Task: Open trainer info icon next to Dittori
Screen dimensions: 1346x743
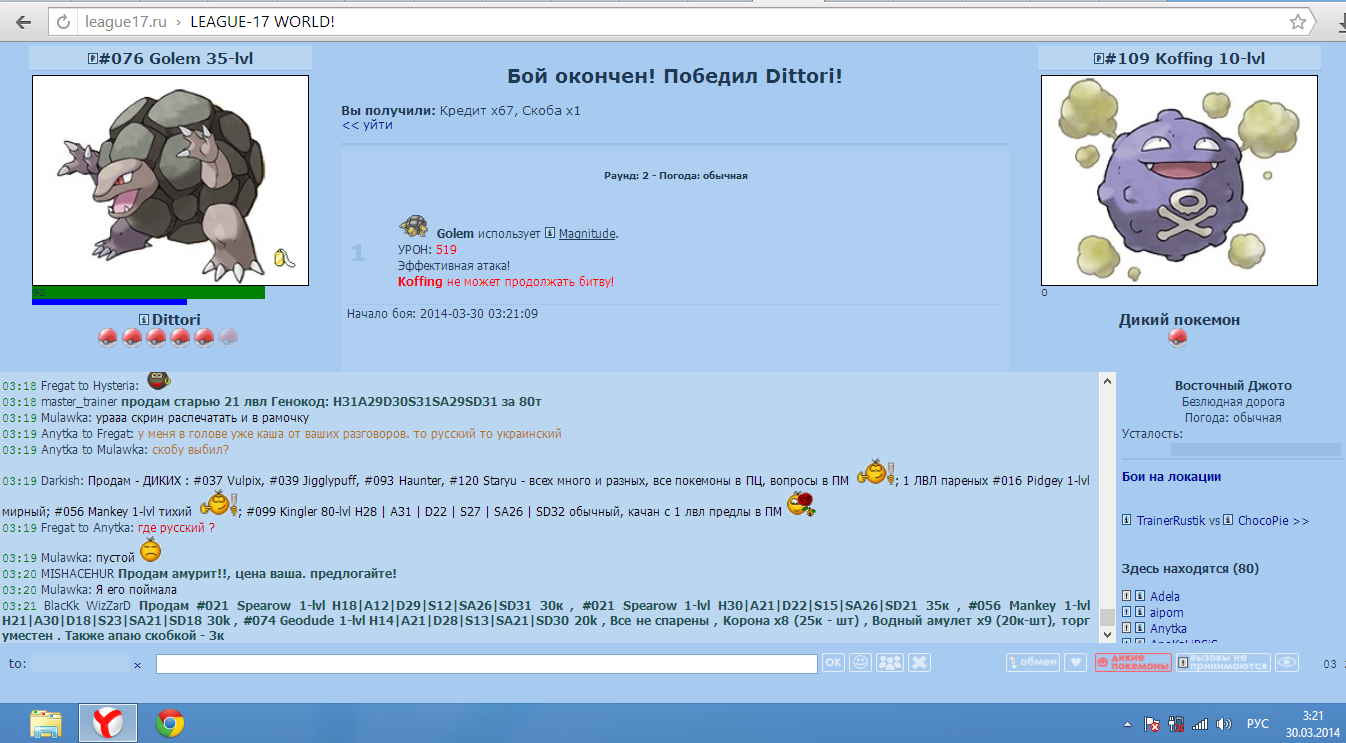Action: pyautogui.click(x=144, y=320)
